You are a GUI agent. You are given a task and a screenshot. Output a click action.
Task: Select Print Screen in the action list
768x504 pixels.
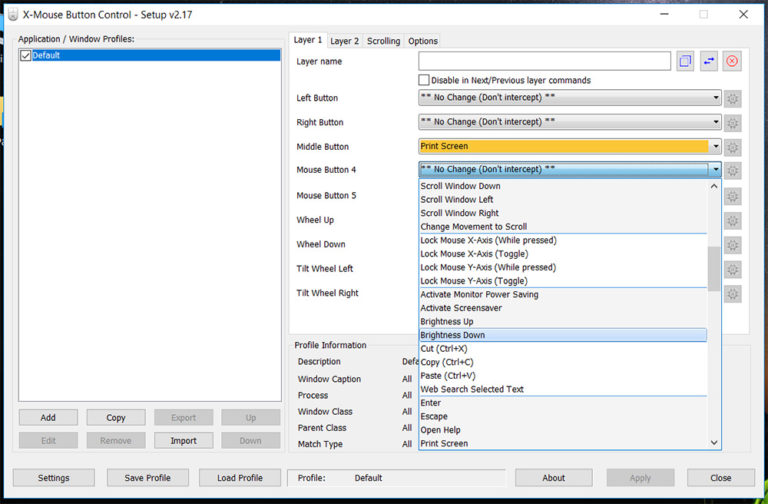pyautogui.click(x=563, y=443)
